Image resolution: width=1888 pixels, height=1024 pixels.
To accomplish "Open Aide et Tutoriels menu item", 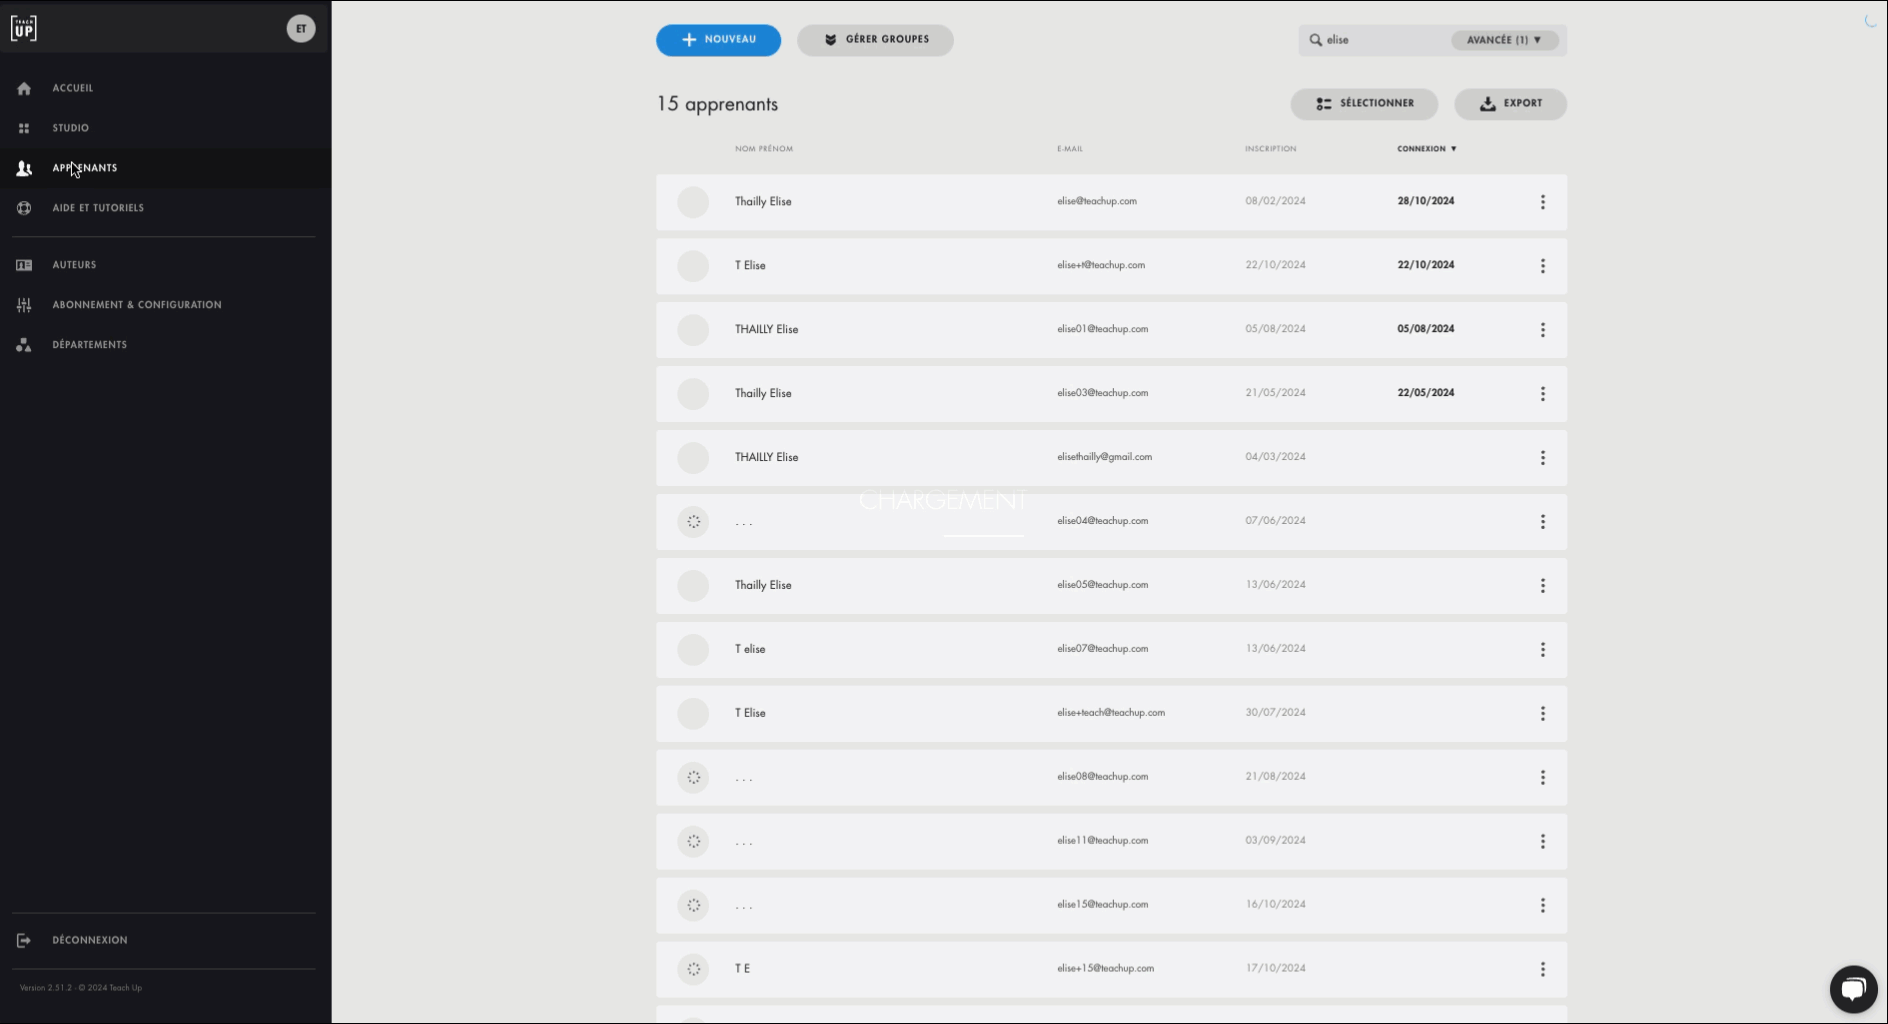I will [98, 208].
